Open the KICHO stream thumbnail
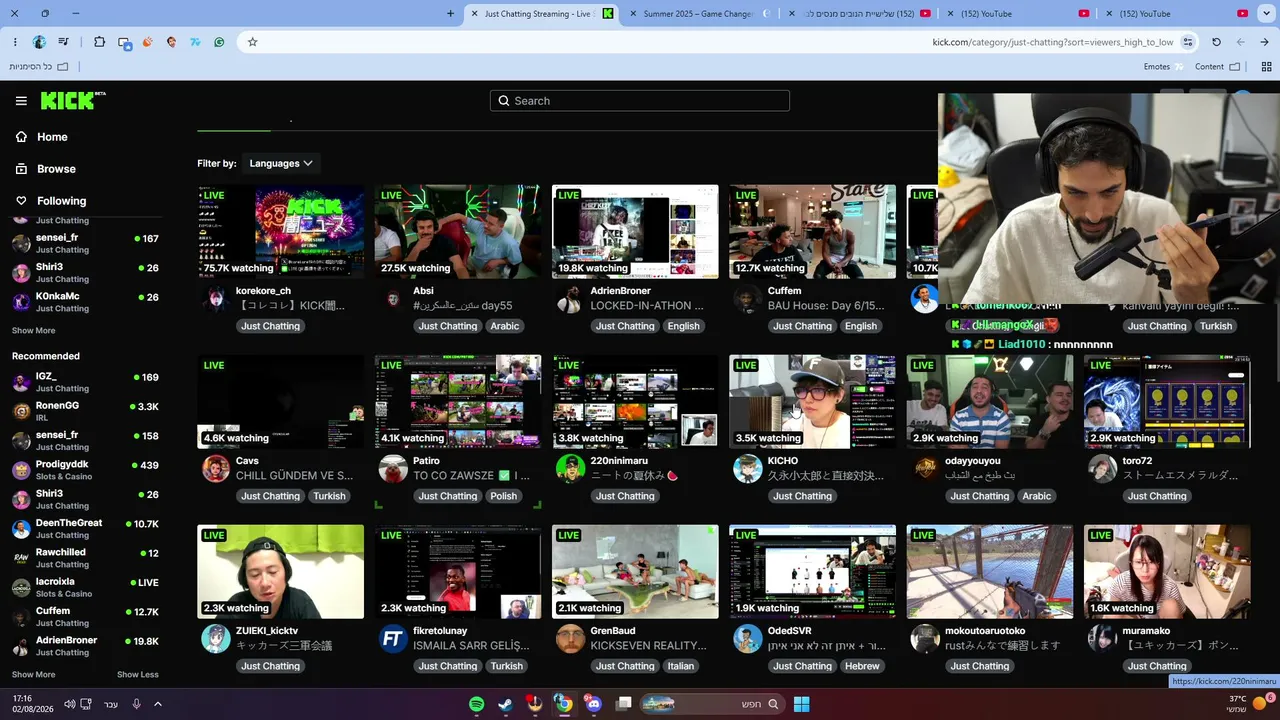Image resolution: width=1280 pixels, height=720 pixels. coord(813,401)
